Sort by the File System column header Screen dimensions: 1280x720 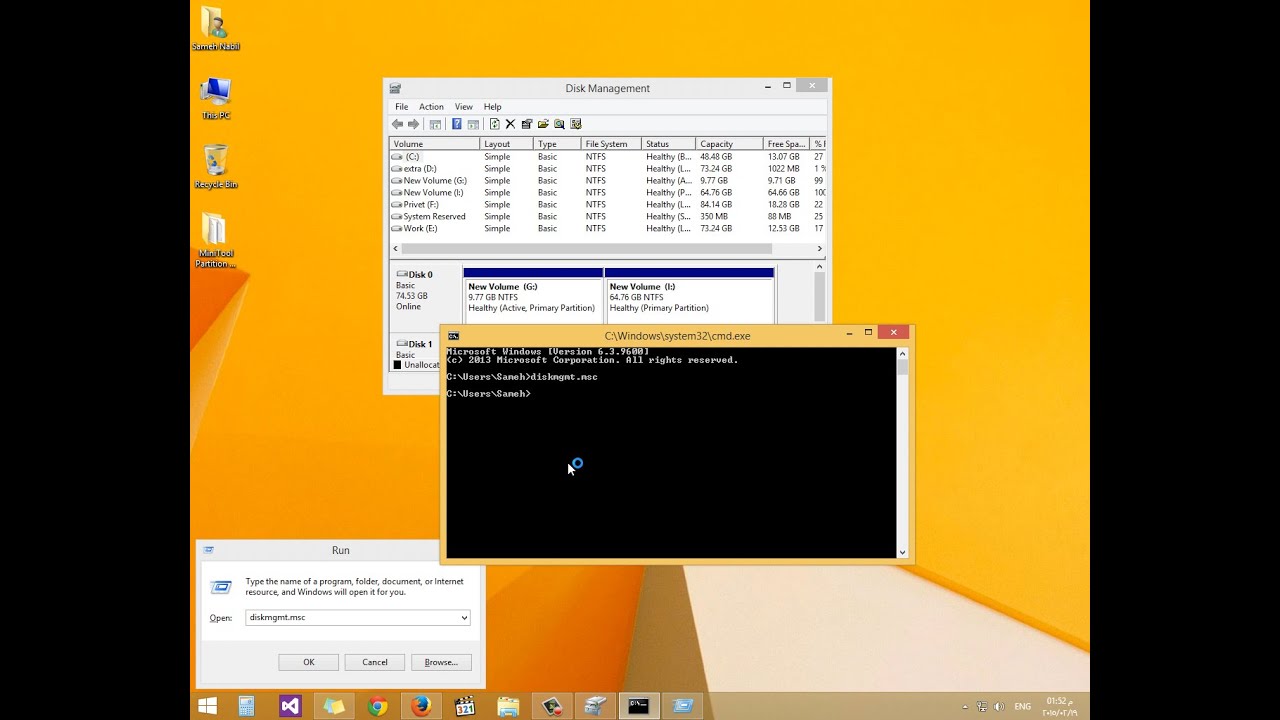click(x=611, y=144)
